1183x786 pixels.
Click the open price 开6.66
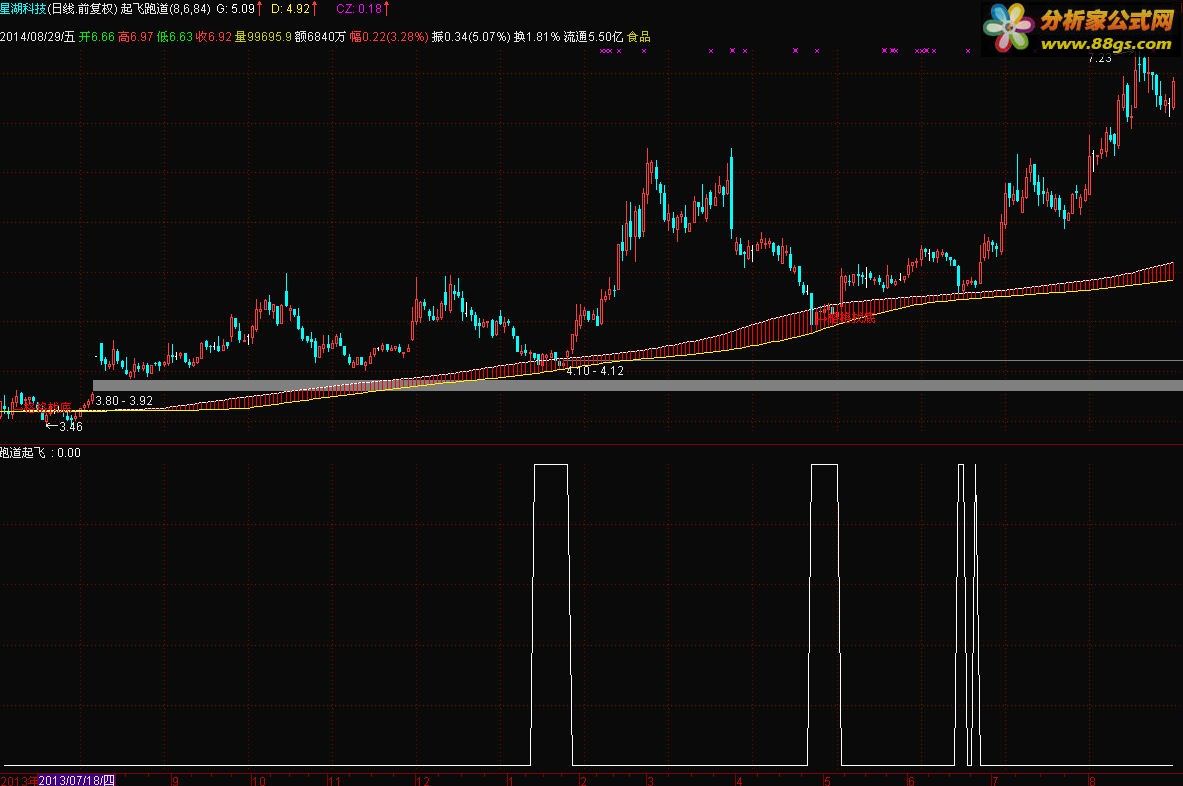click(97, 36)
